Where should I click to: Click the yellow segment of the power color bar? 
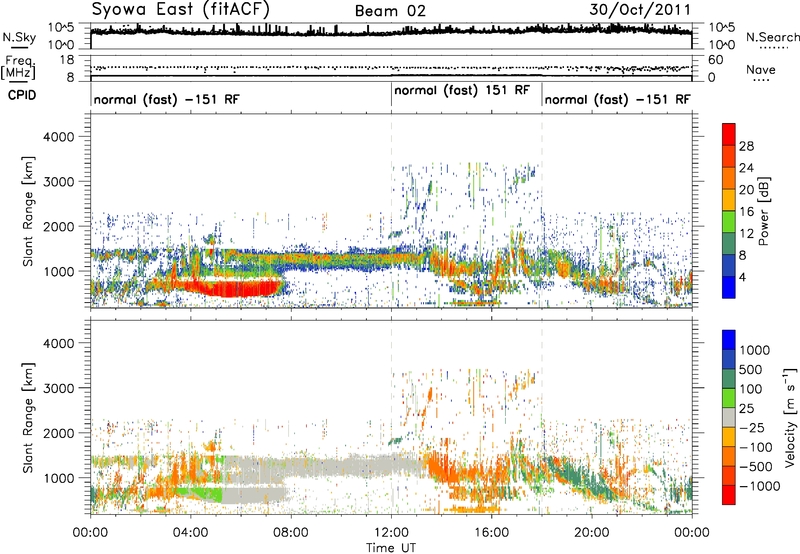click(x=729, y=200)
